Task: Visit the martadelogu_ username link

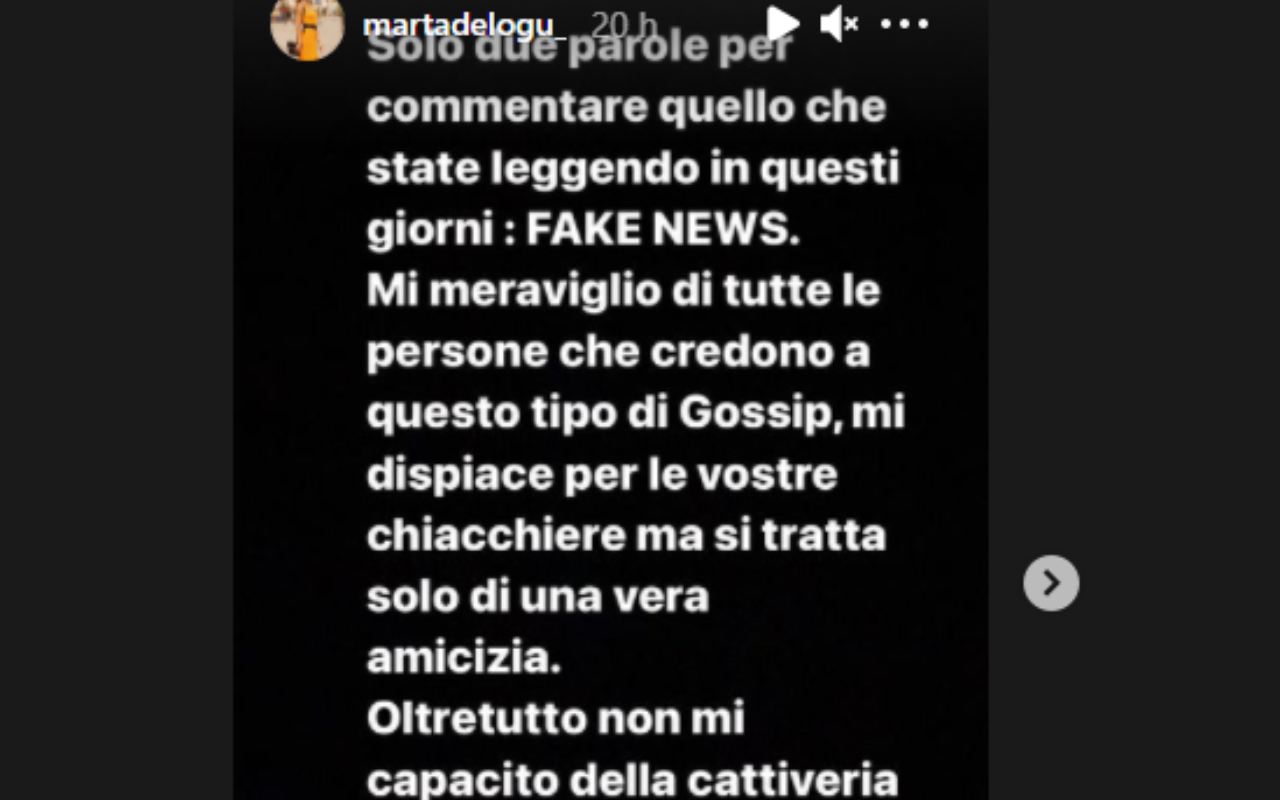Action: 464,25
